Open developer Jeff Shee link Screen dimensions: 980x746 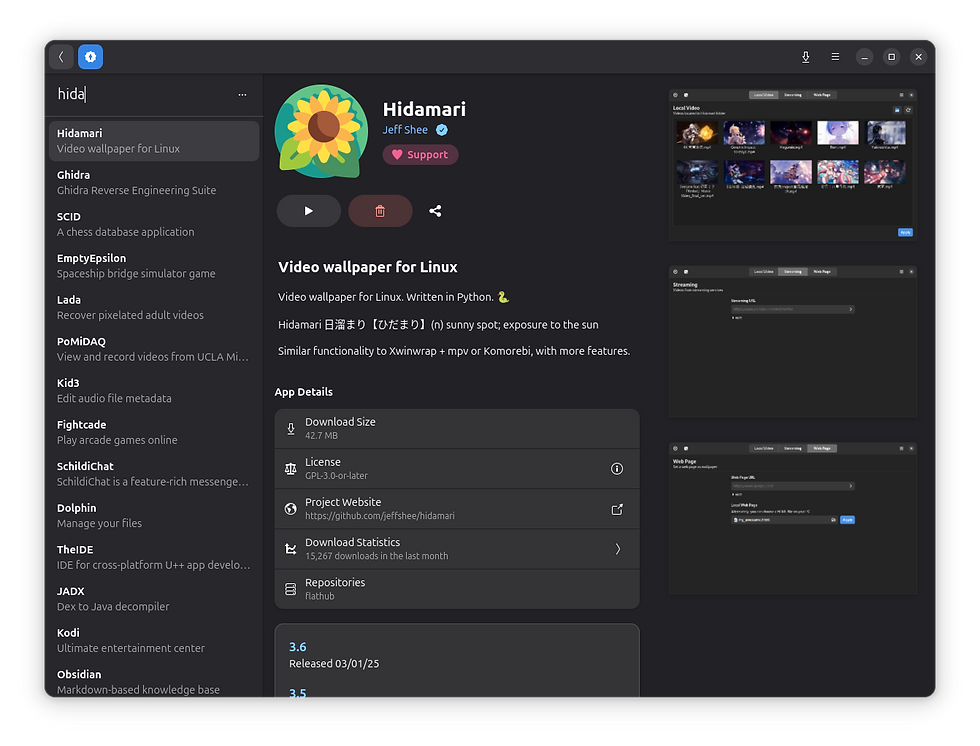pyautogui.click(x=405, y=130)
